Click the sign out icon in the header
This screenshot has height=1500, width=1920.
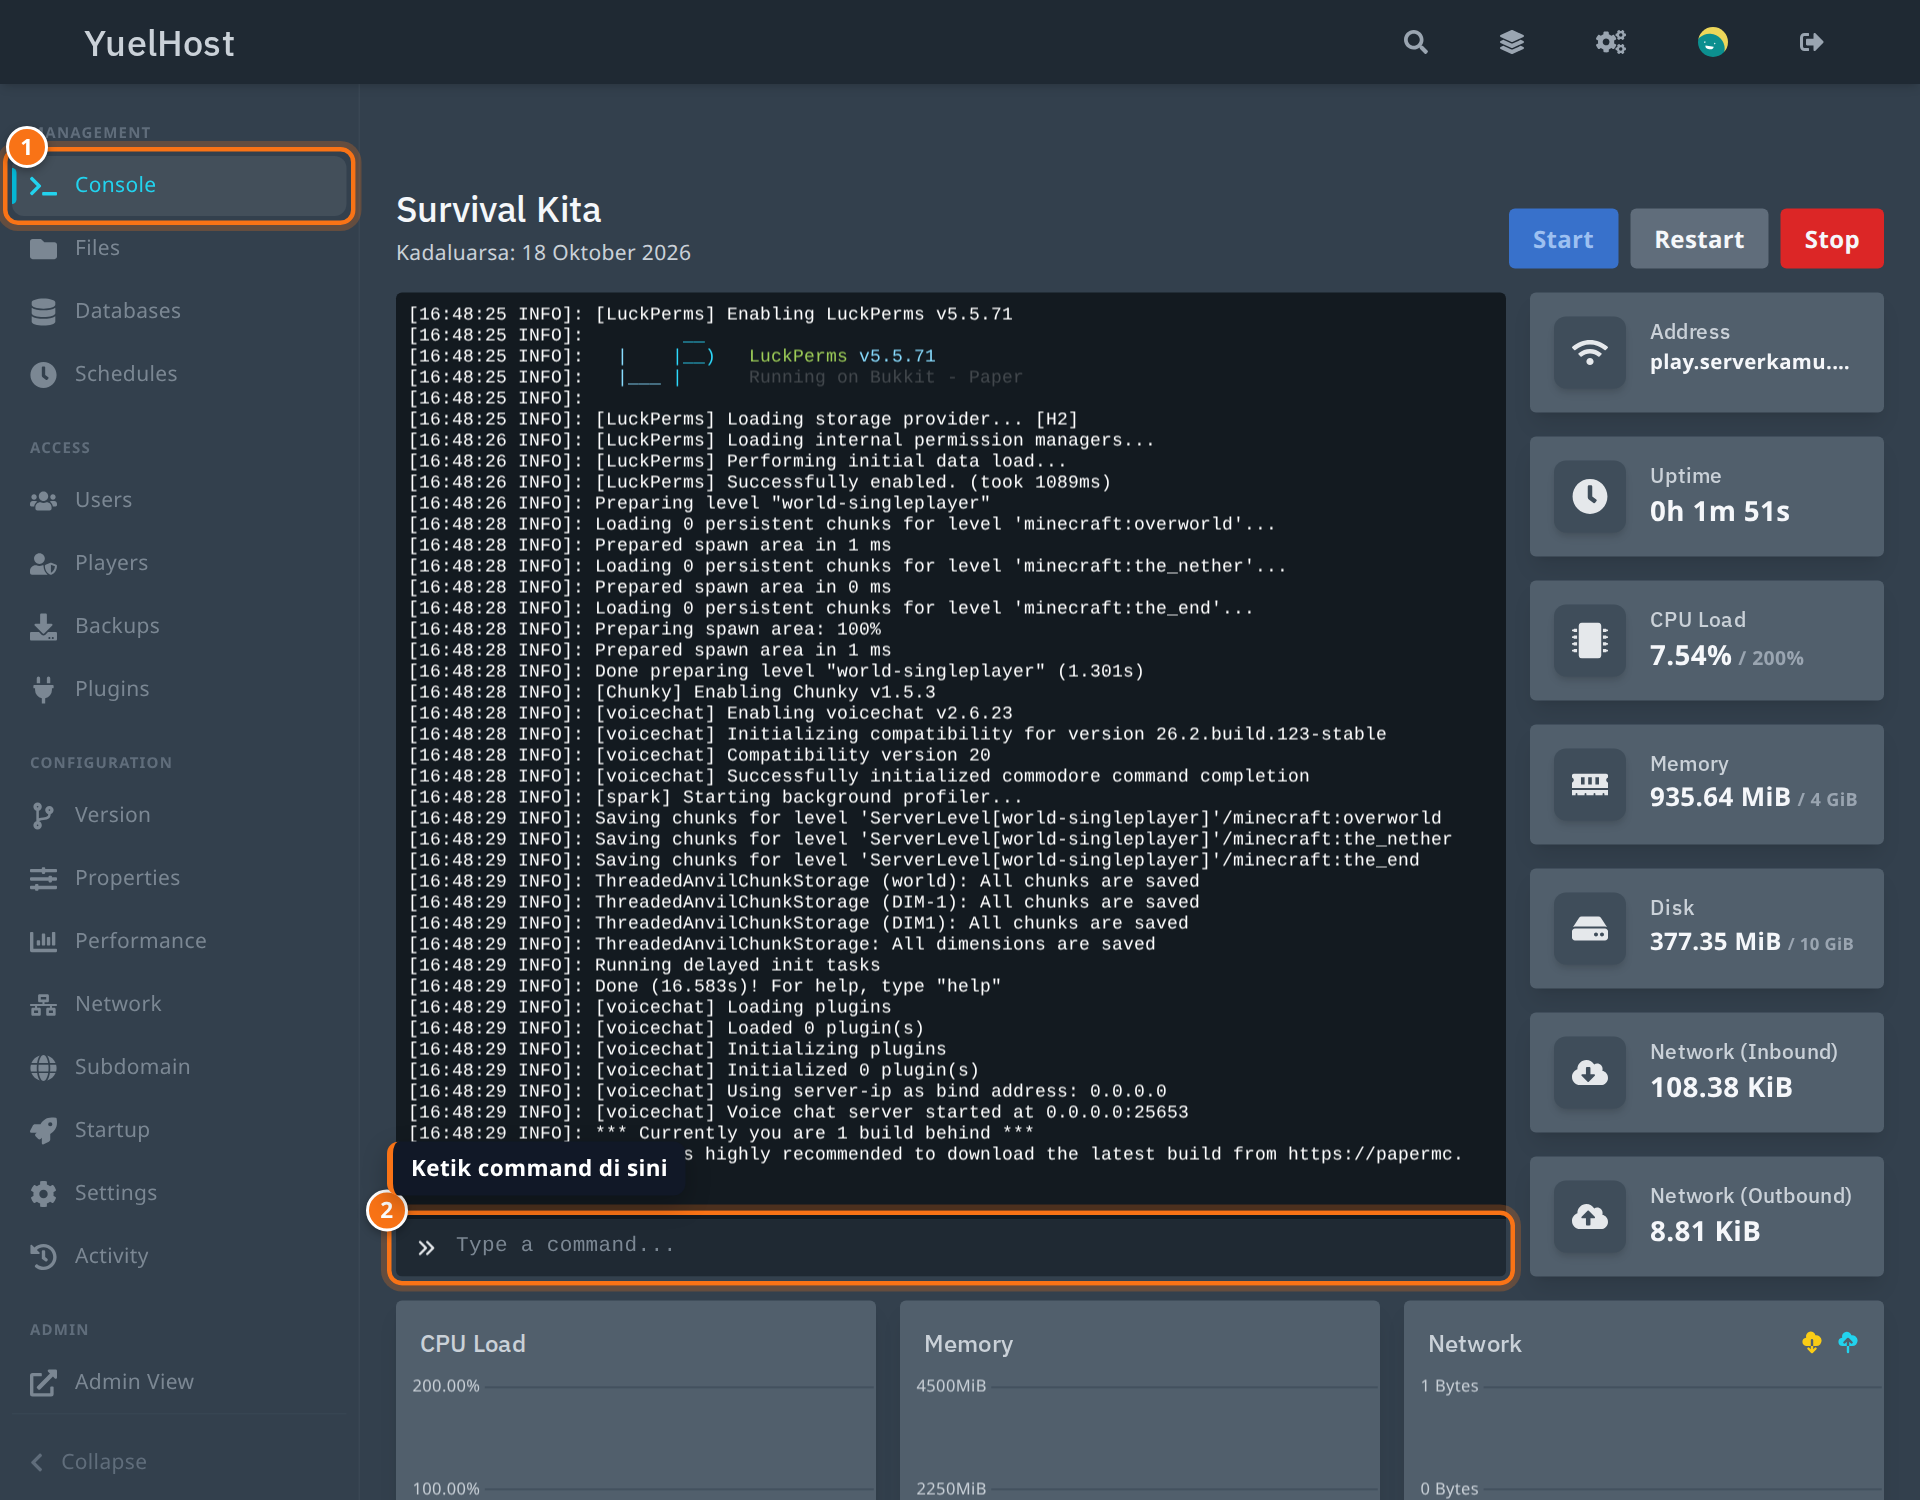[1811, 42]
